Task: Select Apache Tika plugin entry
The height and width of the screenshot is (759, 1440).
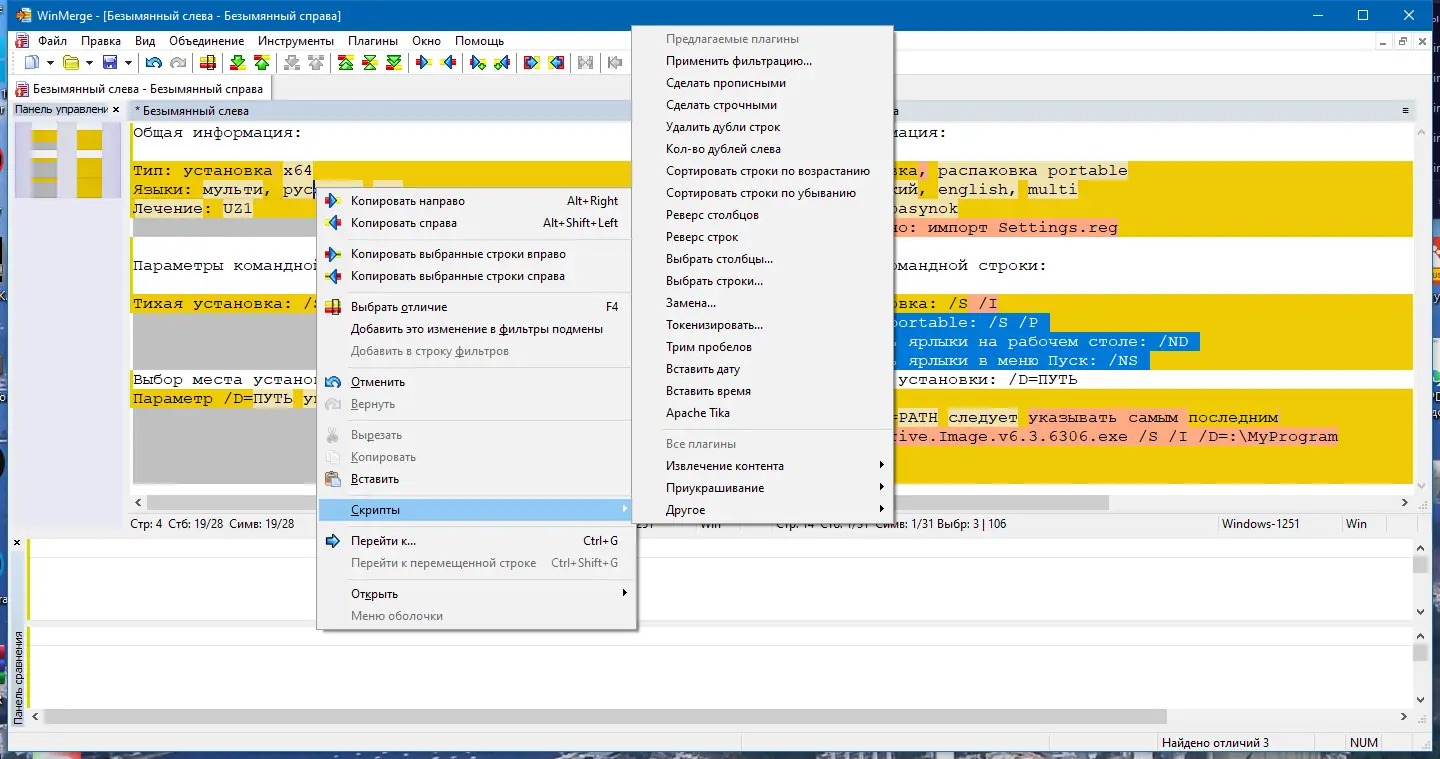Action: pyautogui.click(x=763, y=413)
